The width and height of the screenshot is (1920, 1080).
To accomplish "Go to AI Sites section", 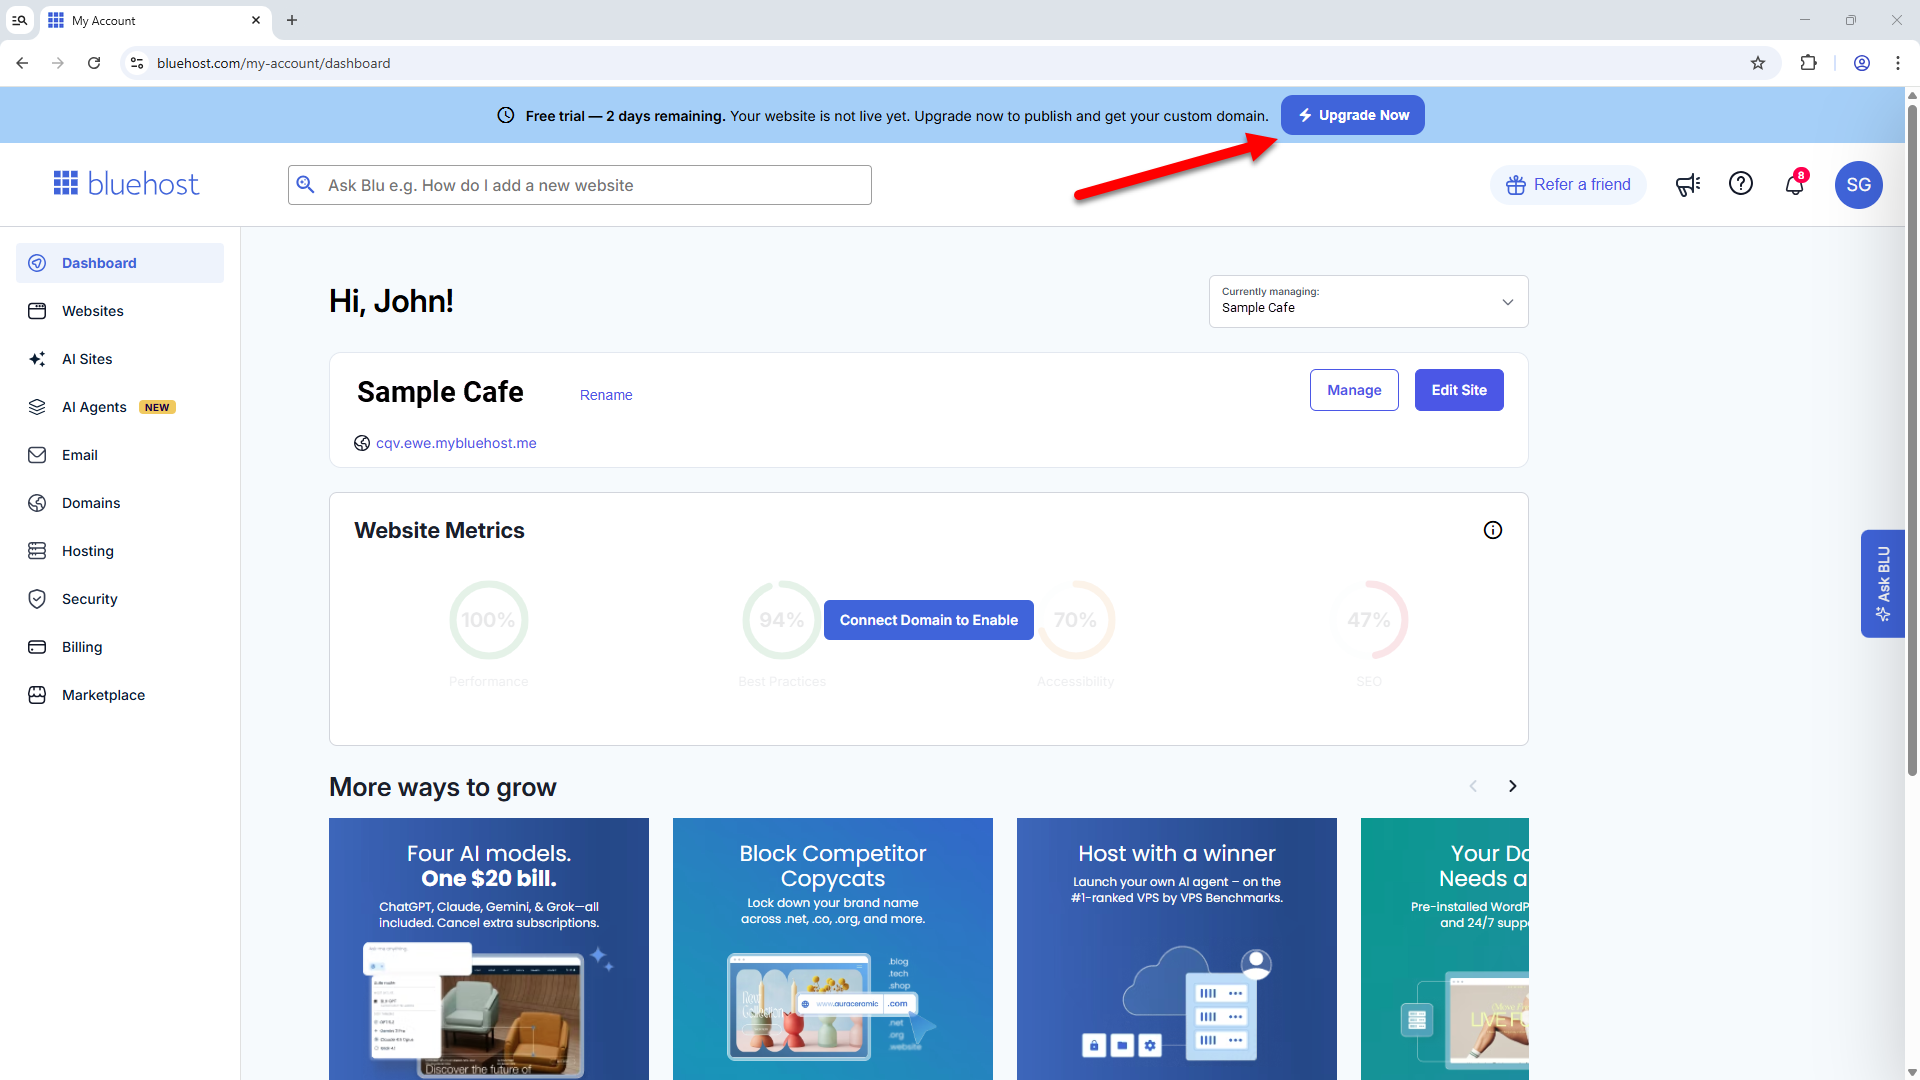I will tap(120, 359).
